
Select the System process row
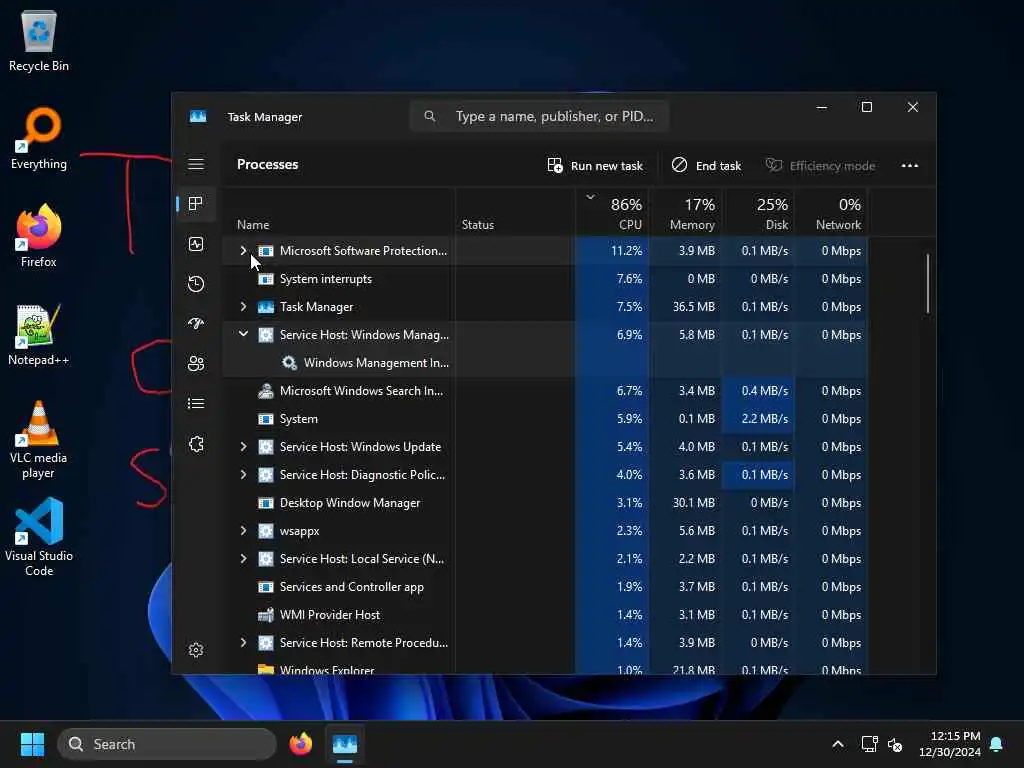coord(545,419)
